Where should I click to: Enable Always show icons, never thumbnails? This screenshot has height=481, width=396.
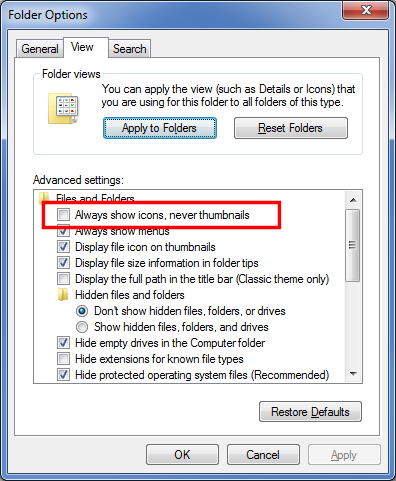pyautogui.click(x=63, y=215)
